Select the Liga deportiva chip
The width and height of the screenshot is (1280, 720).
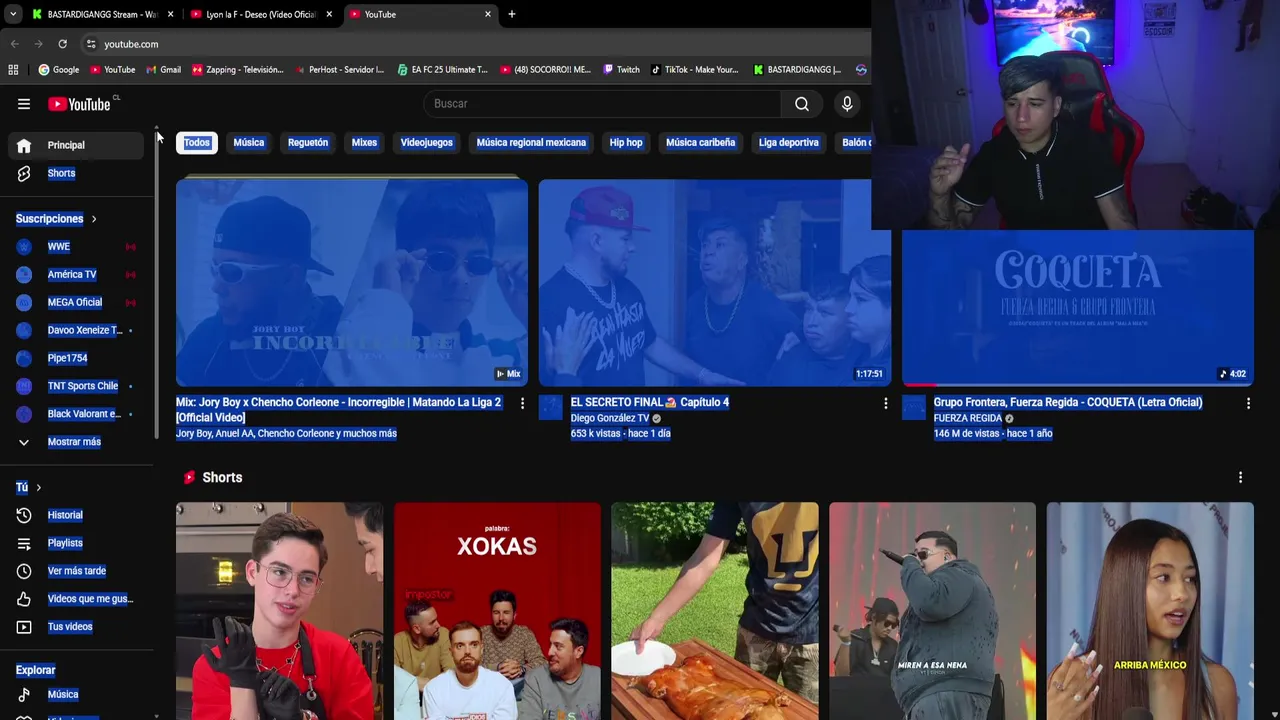[x=789, y=143]
